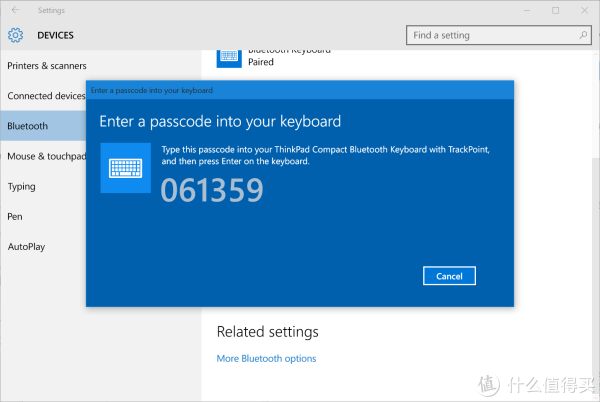
Task: Focus the Find a setting search box
Action: (x=499, y=35)
